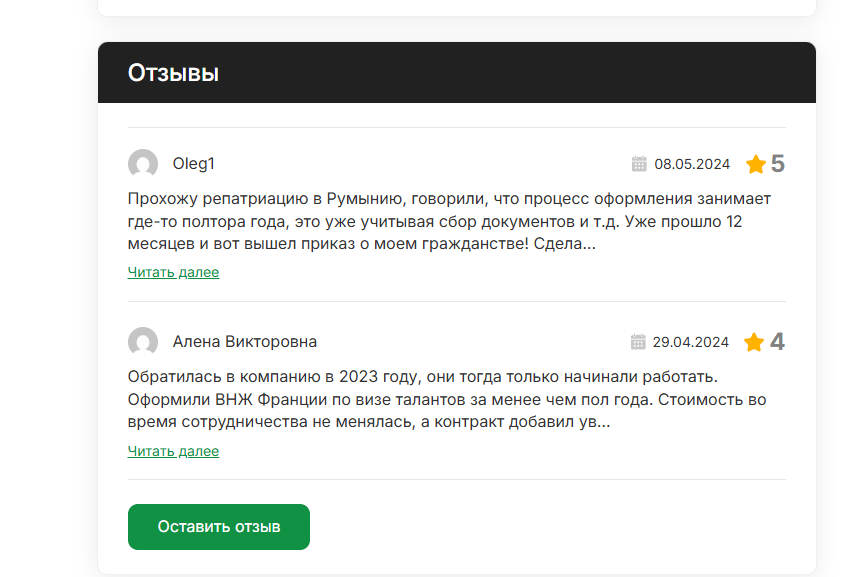Click the Отзывы section header
The height and width of the screenshot is (577, 859).
(173, 73)
